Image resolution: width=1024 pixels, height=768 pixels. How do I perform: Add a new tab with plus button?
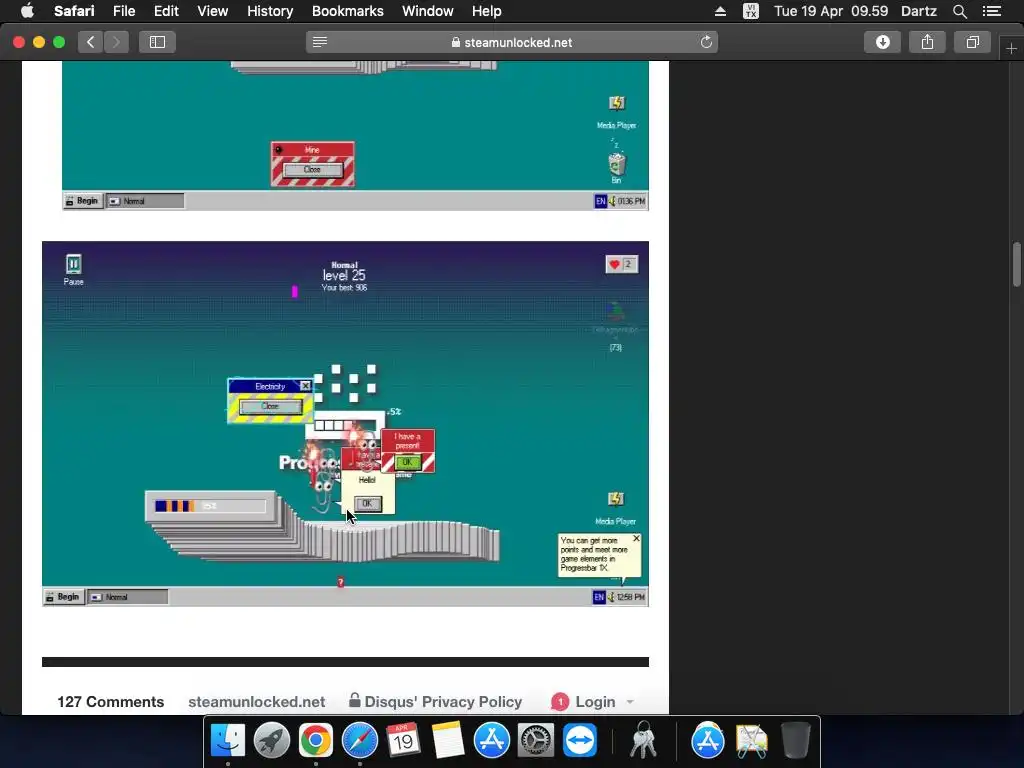pos(1011,49)
